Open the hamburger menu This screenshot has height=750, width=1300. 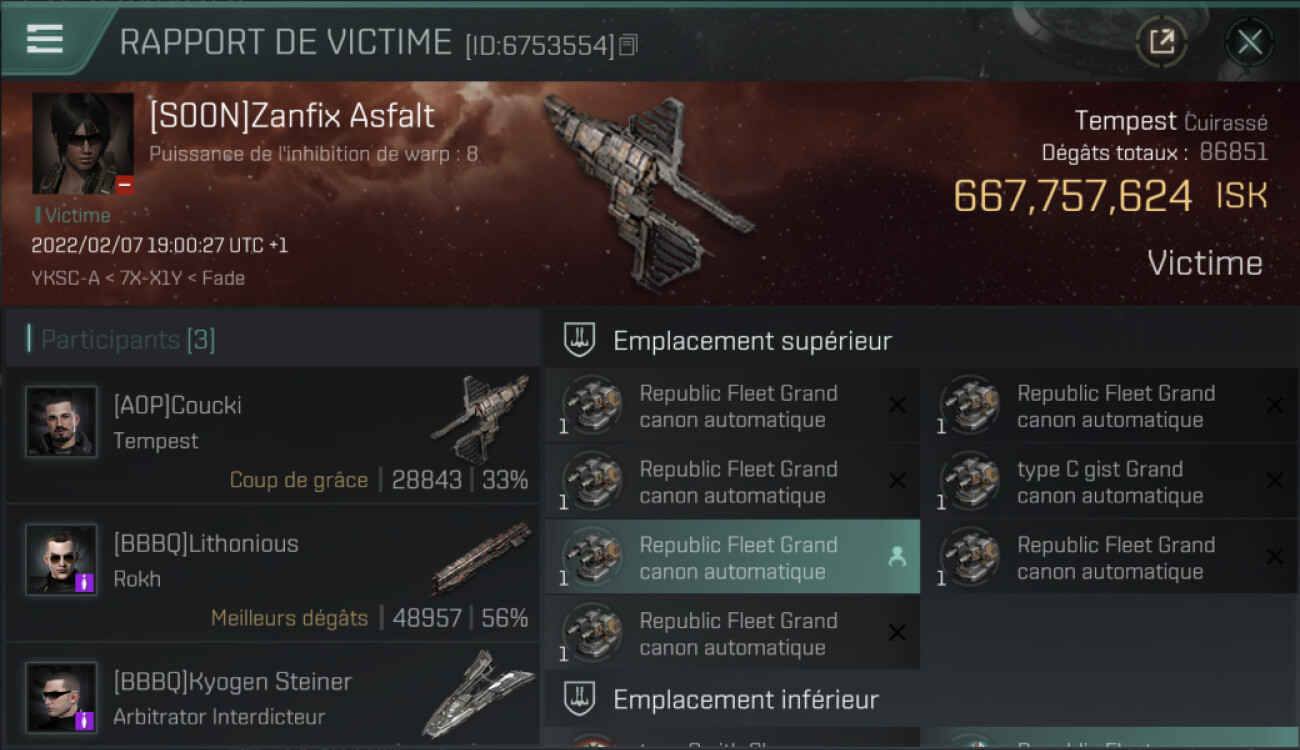(x=45, y=40)
